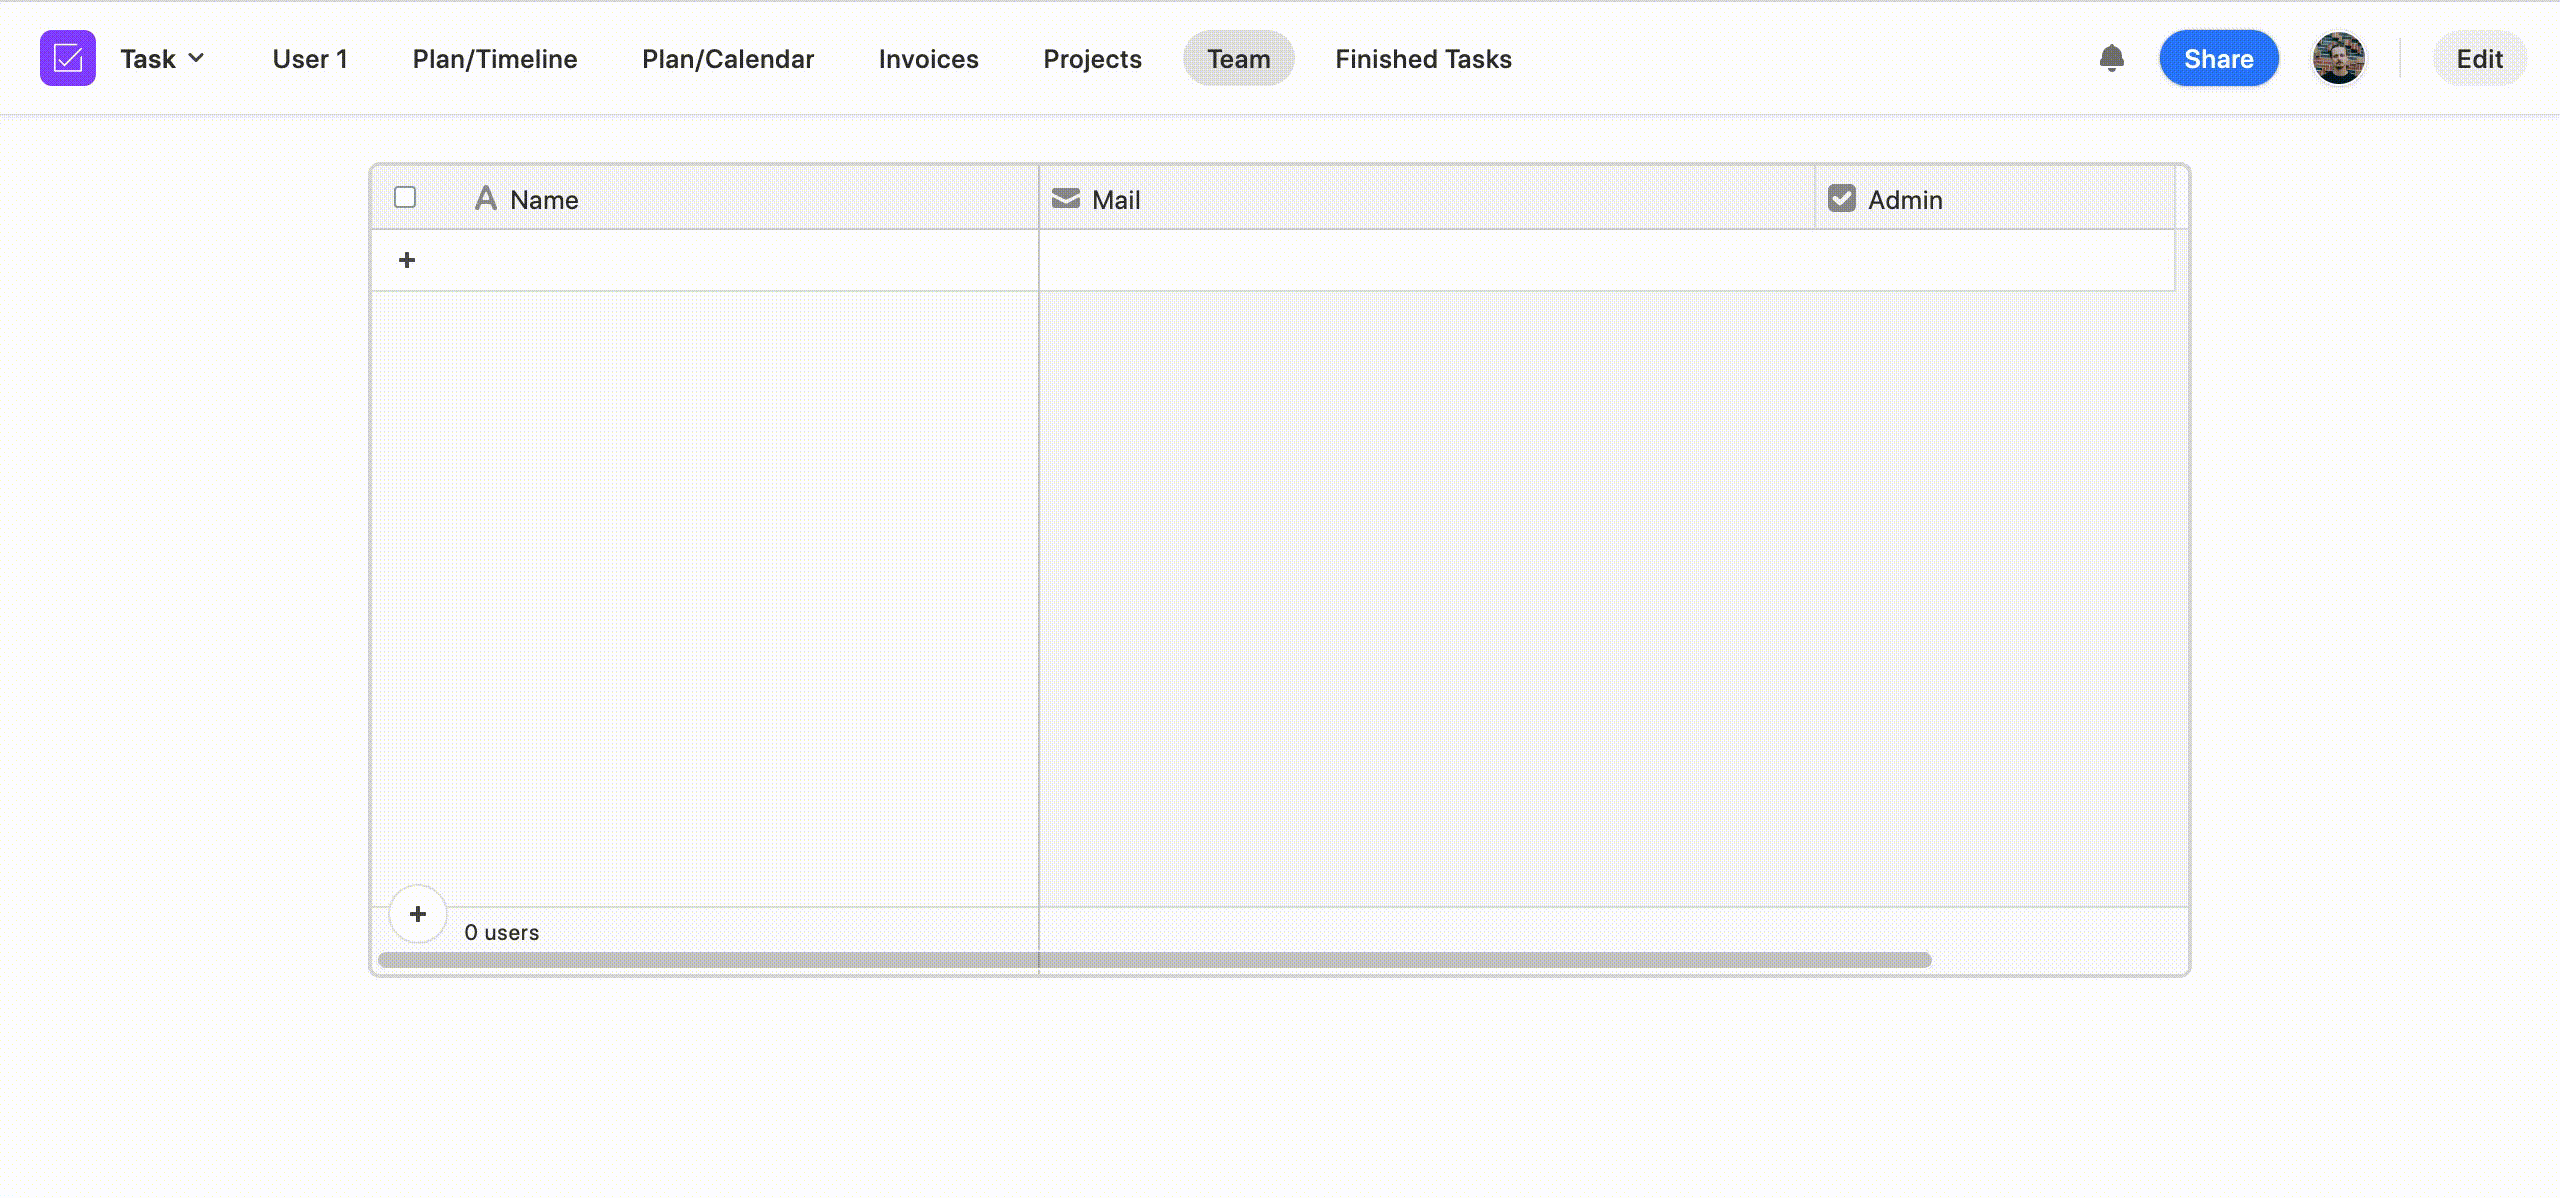
Task: Click the envelope icon in Mail header
Action: pos(1066,199)
